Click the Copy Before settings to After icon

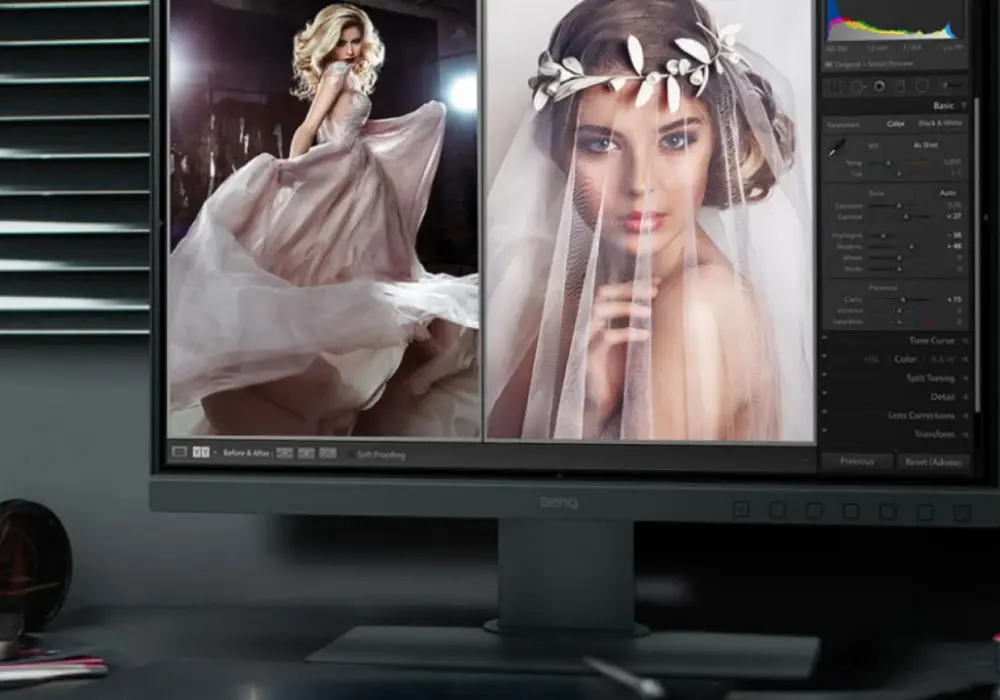pos(284,453)
